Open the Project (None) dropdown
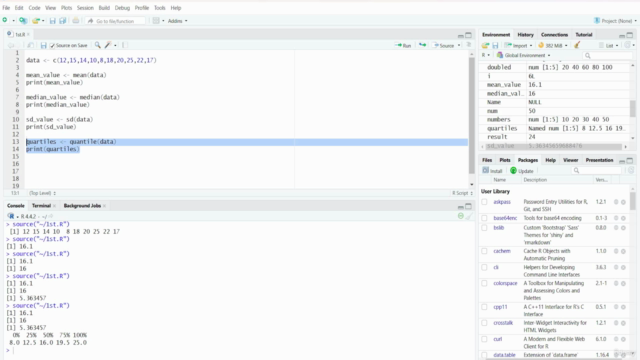 click(615, 21)
